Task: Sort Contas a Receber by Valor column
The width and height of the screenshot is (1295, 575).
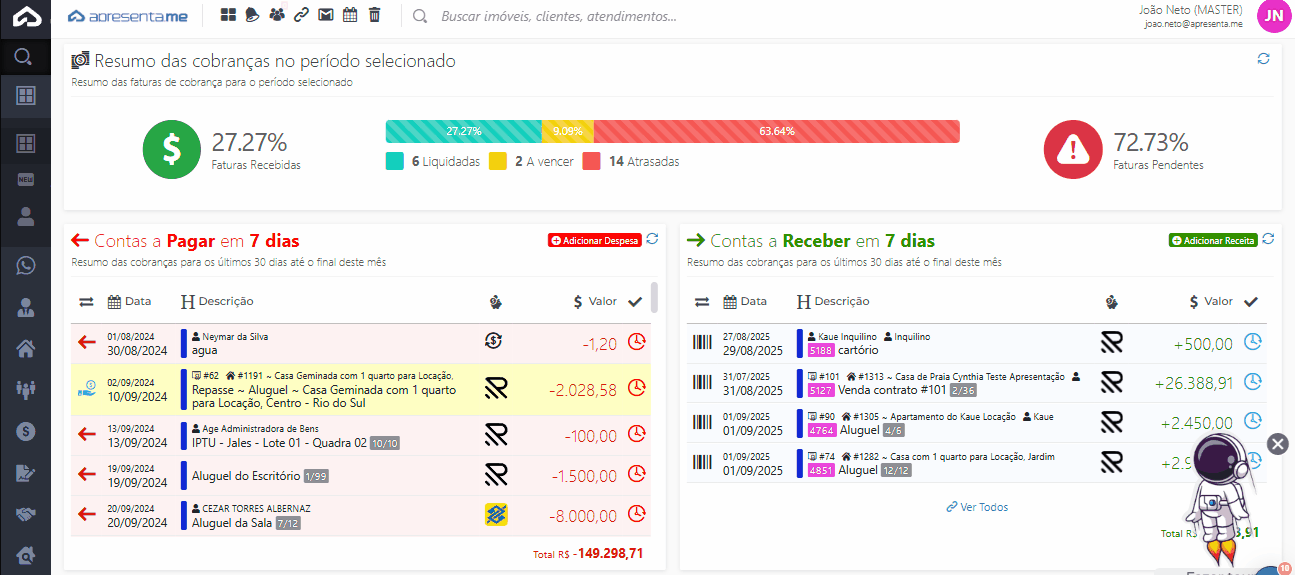Action: [1210, 301]
